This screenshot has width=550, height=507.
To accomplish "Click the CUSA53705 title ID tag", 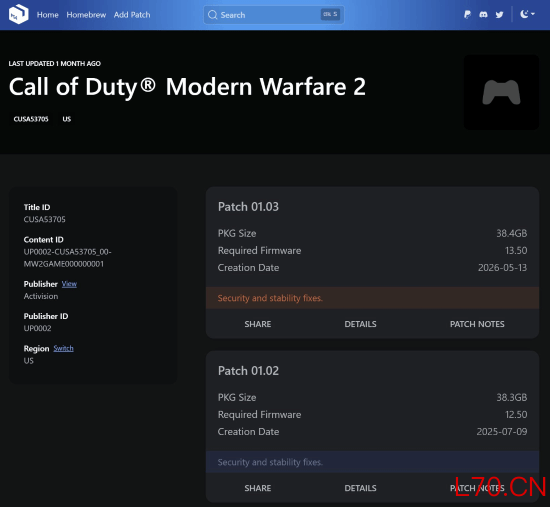I will tap(31, 119).
